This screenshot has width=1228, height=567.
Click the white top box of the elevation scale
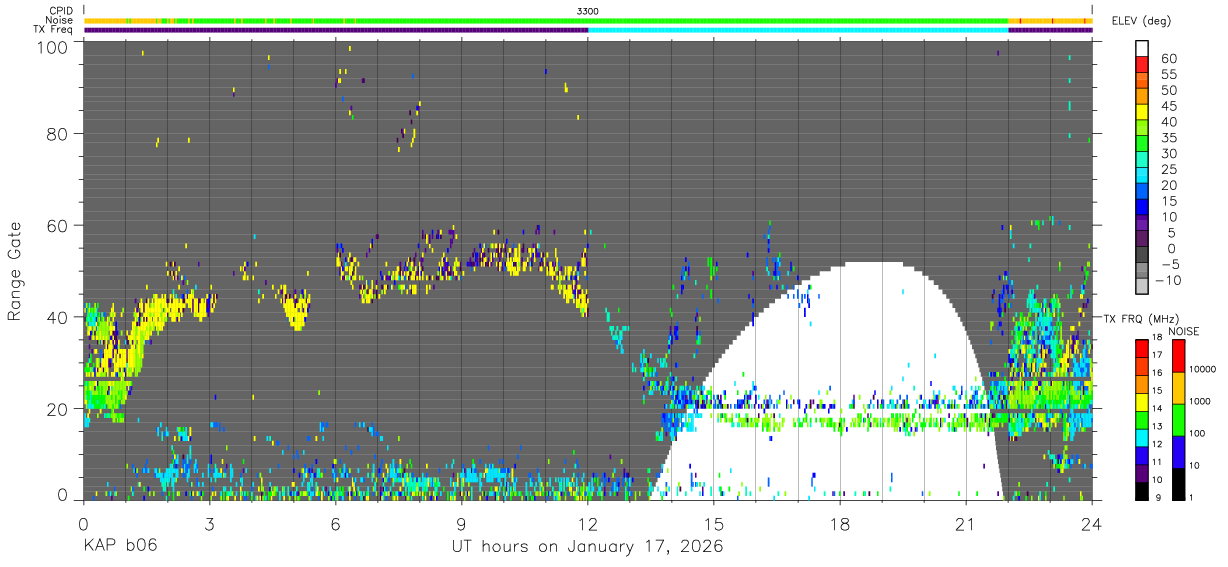pos(1142,48)
